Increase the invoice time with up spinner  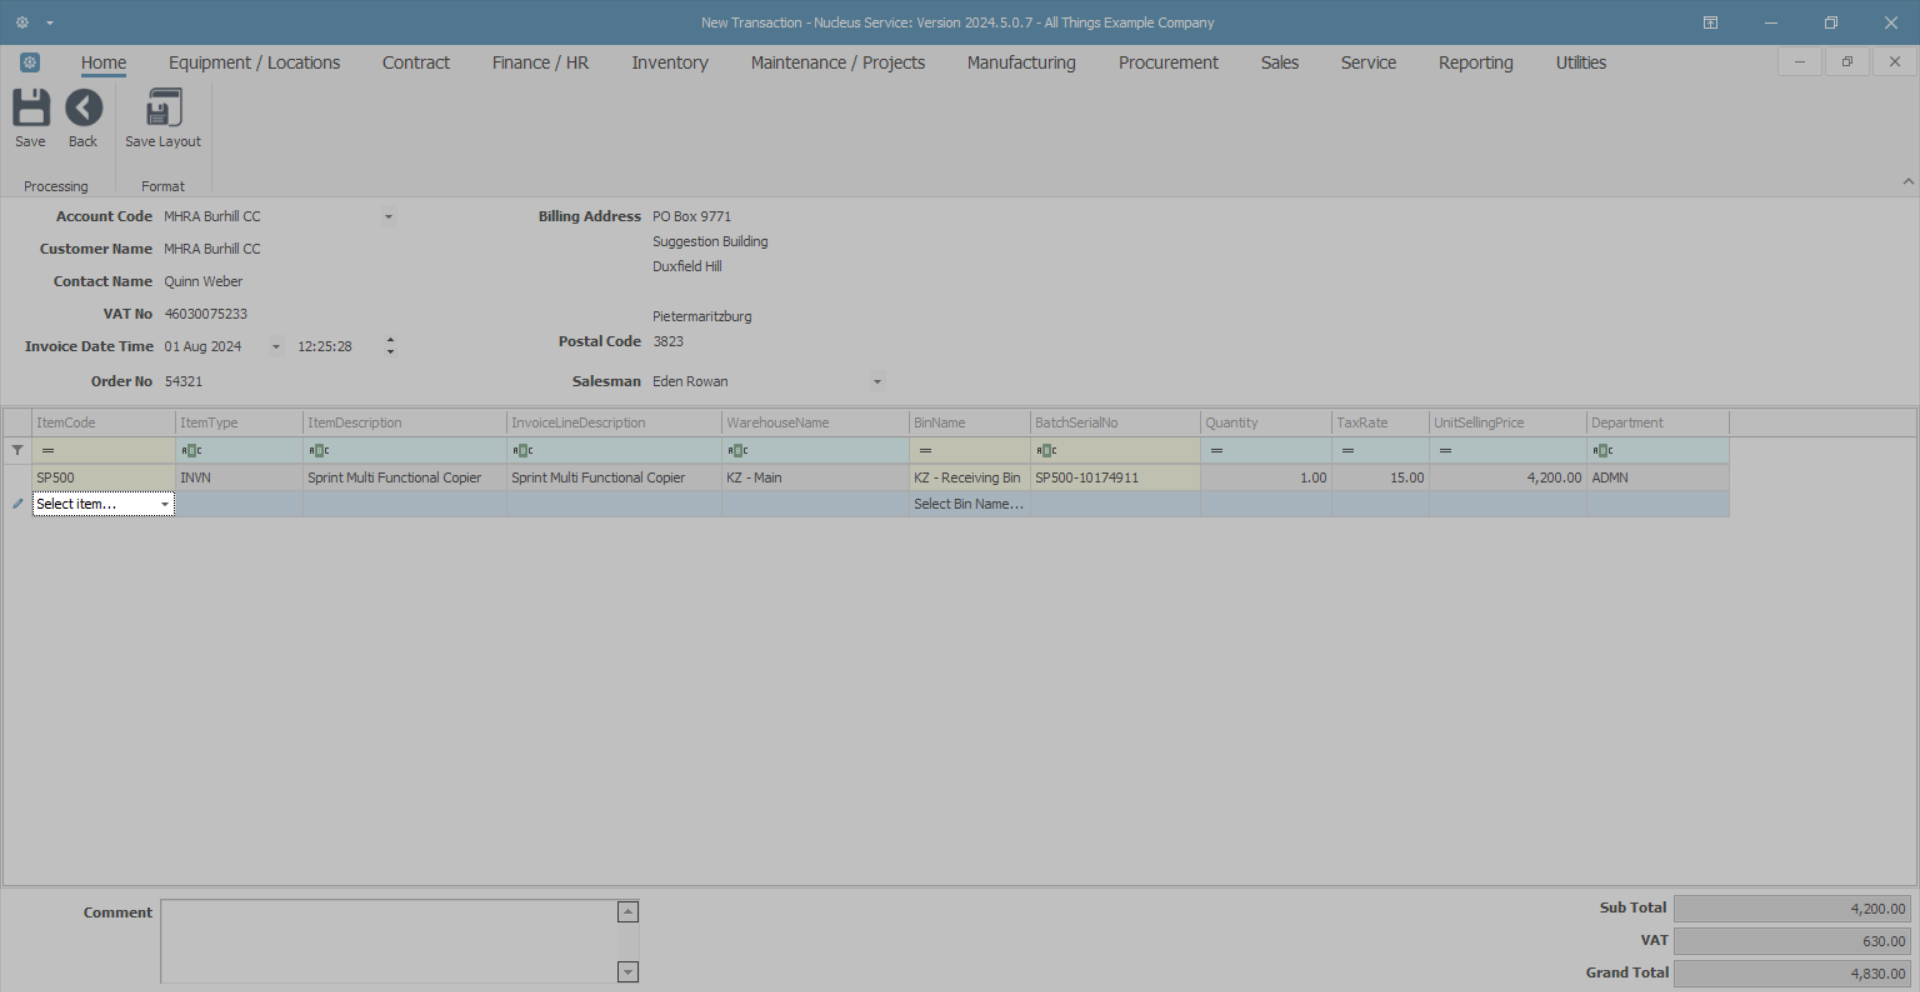(x=390, y=340)
